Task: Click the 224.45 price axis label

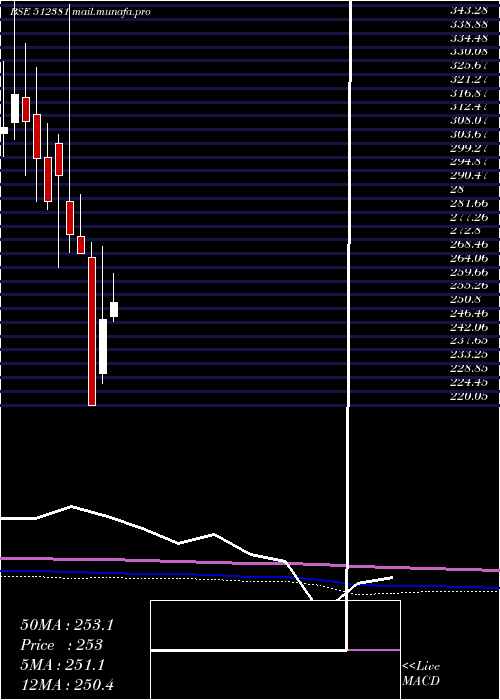Action: tap(469, 382)
